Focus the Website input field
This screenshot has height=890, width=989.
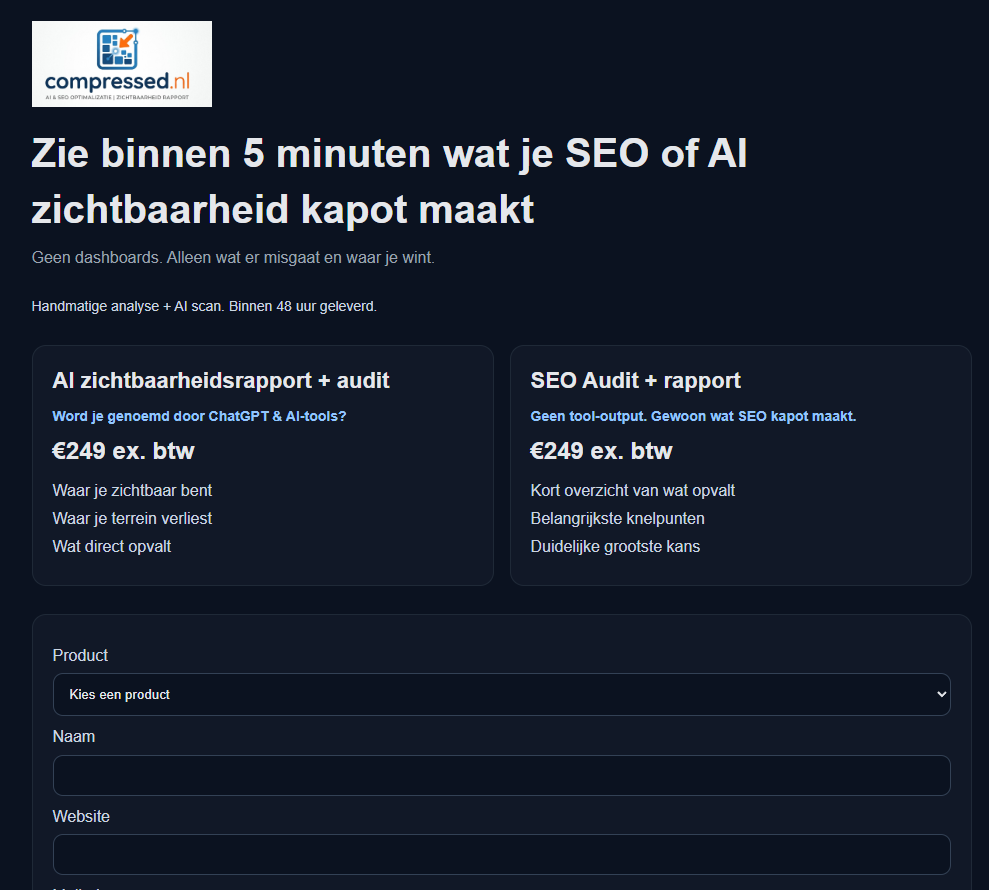click(x=501, y=855)
